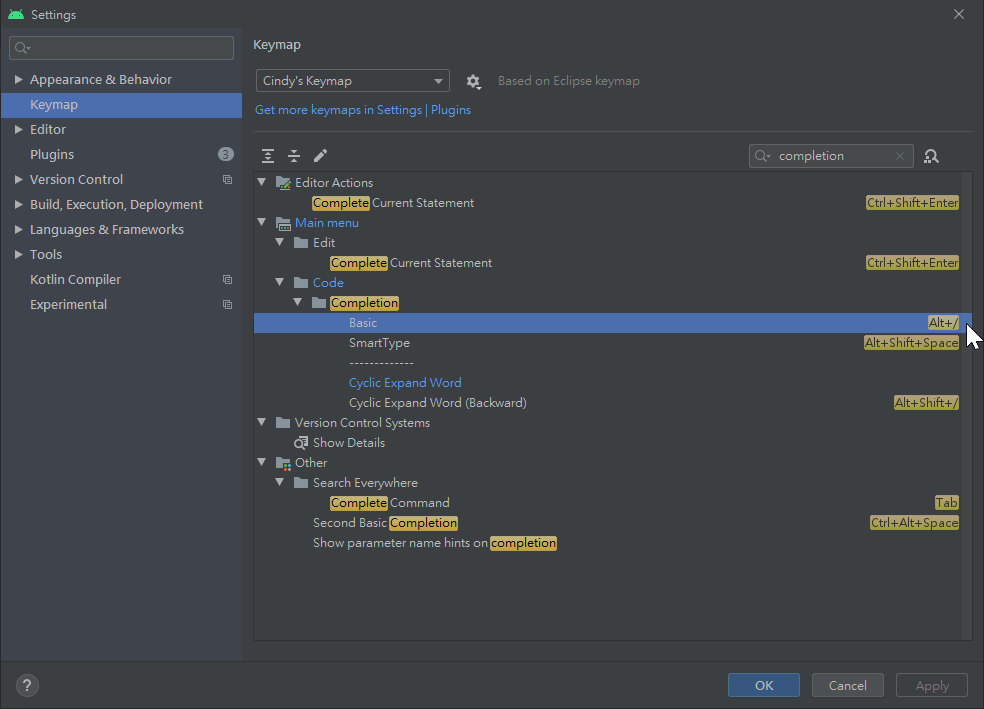Image resolution: width=984 pixels, height=709 pixels.
Task: Expand Languages & Frameworks section
Action: point(18,230)
